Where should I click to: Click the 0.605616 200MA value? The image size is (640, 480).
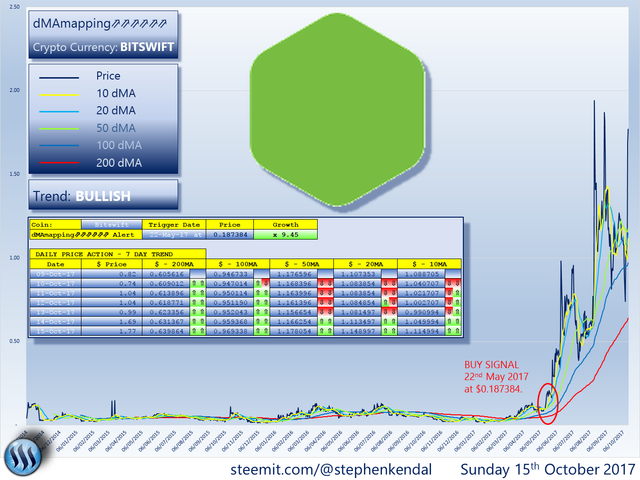pos(166,274)
